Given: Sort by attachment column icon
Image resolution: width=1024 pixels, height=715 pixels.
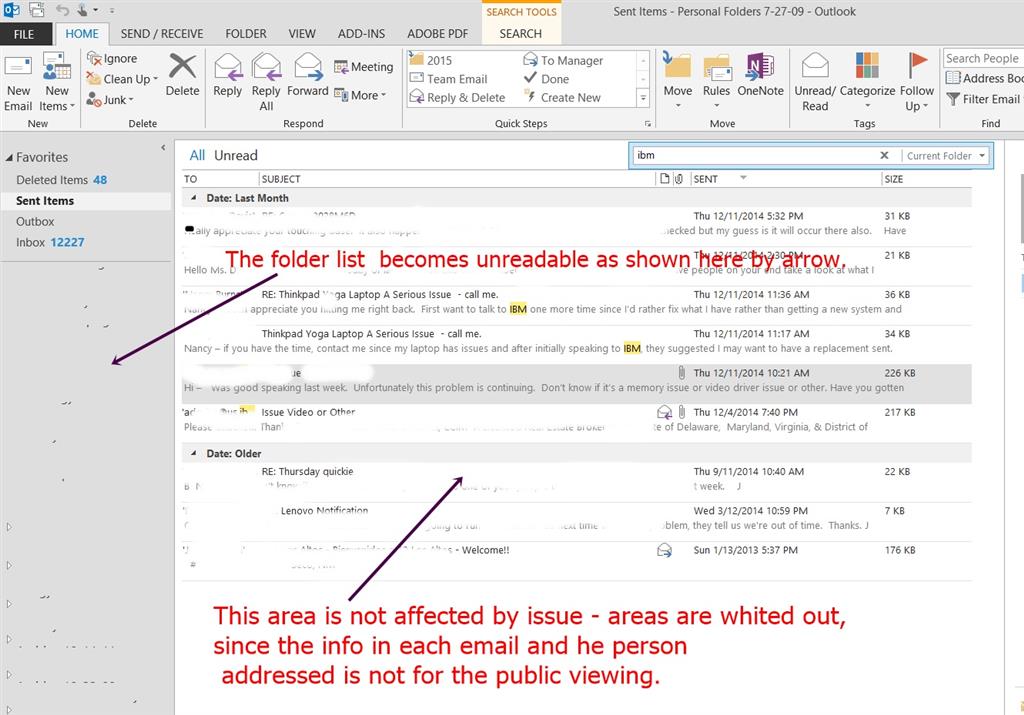Looking at the screenshot, I should point(679,179).
